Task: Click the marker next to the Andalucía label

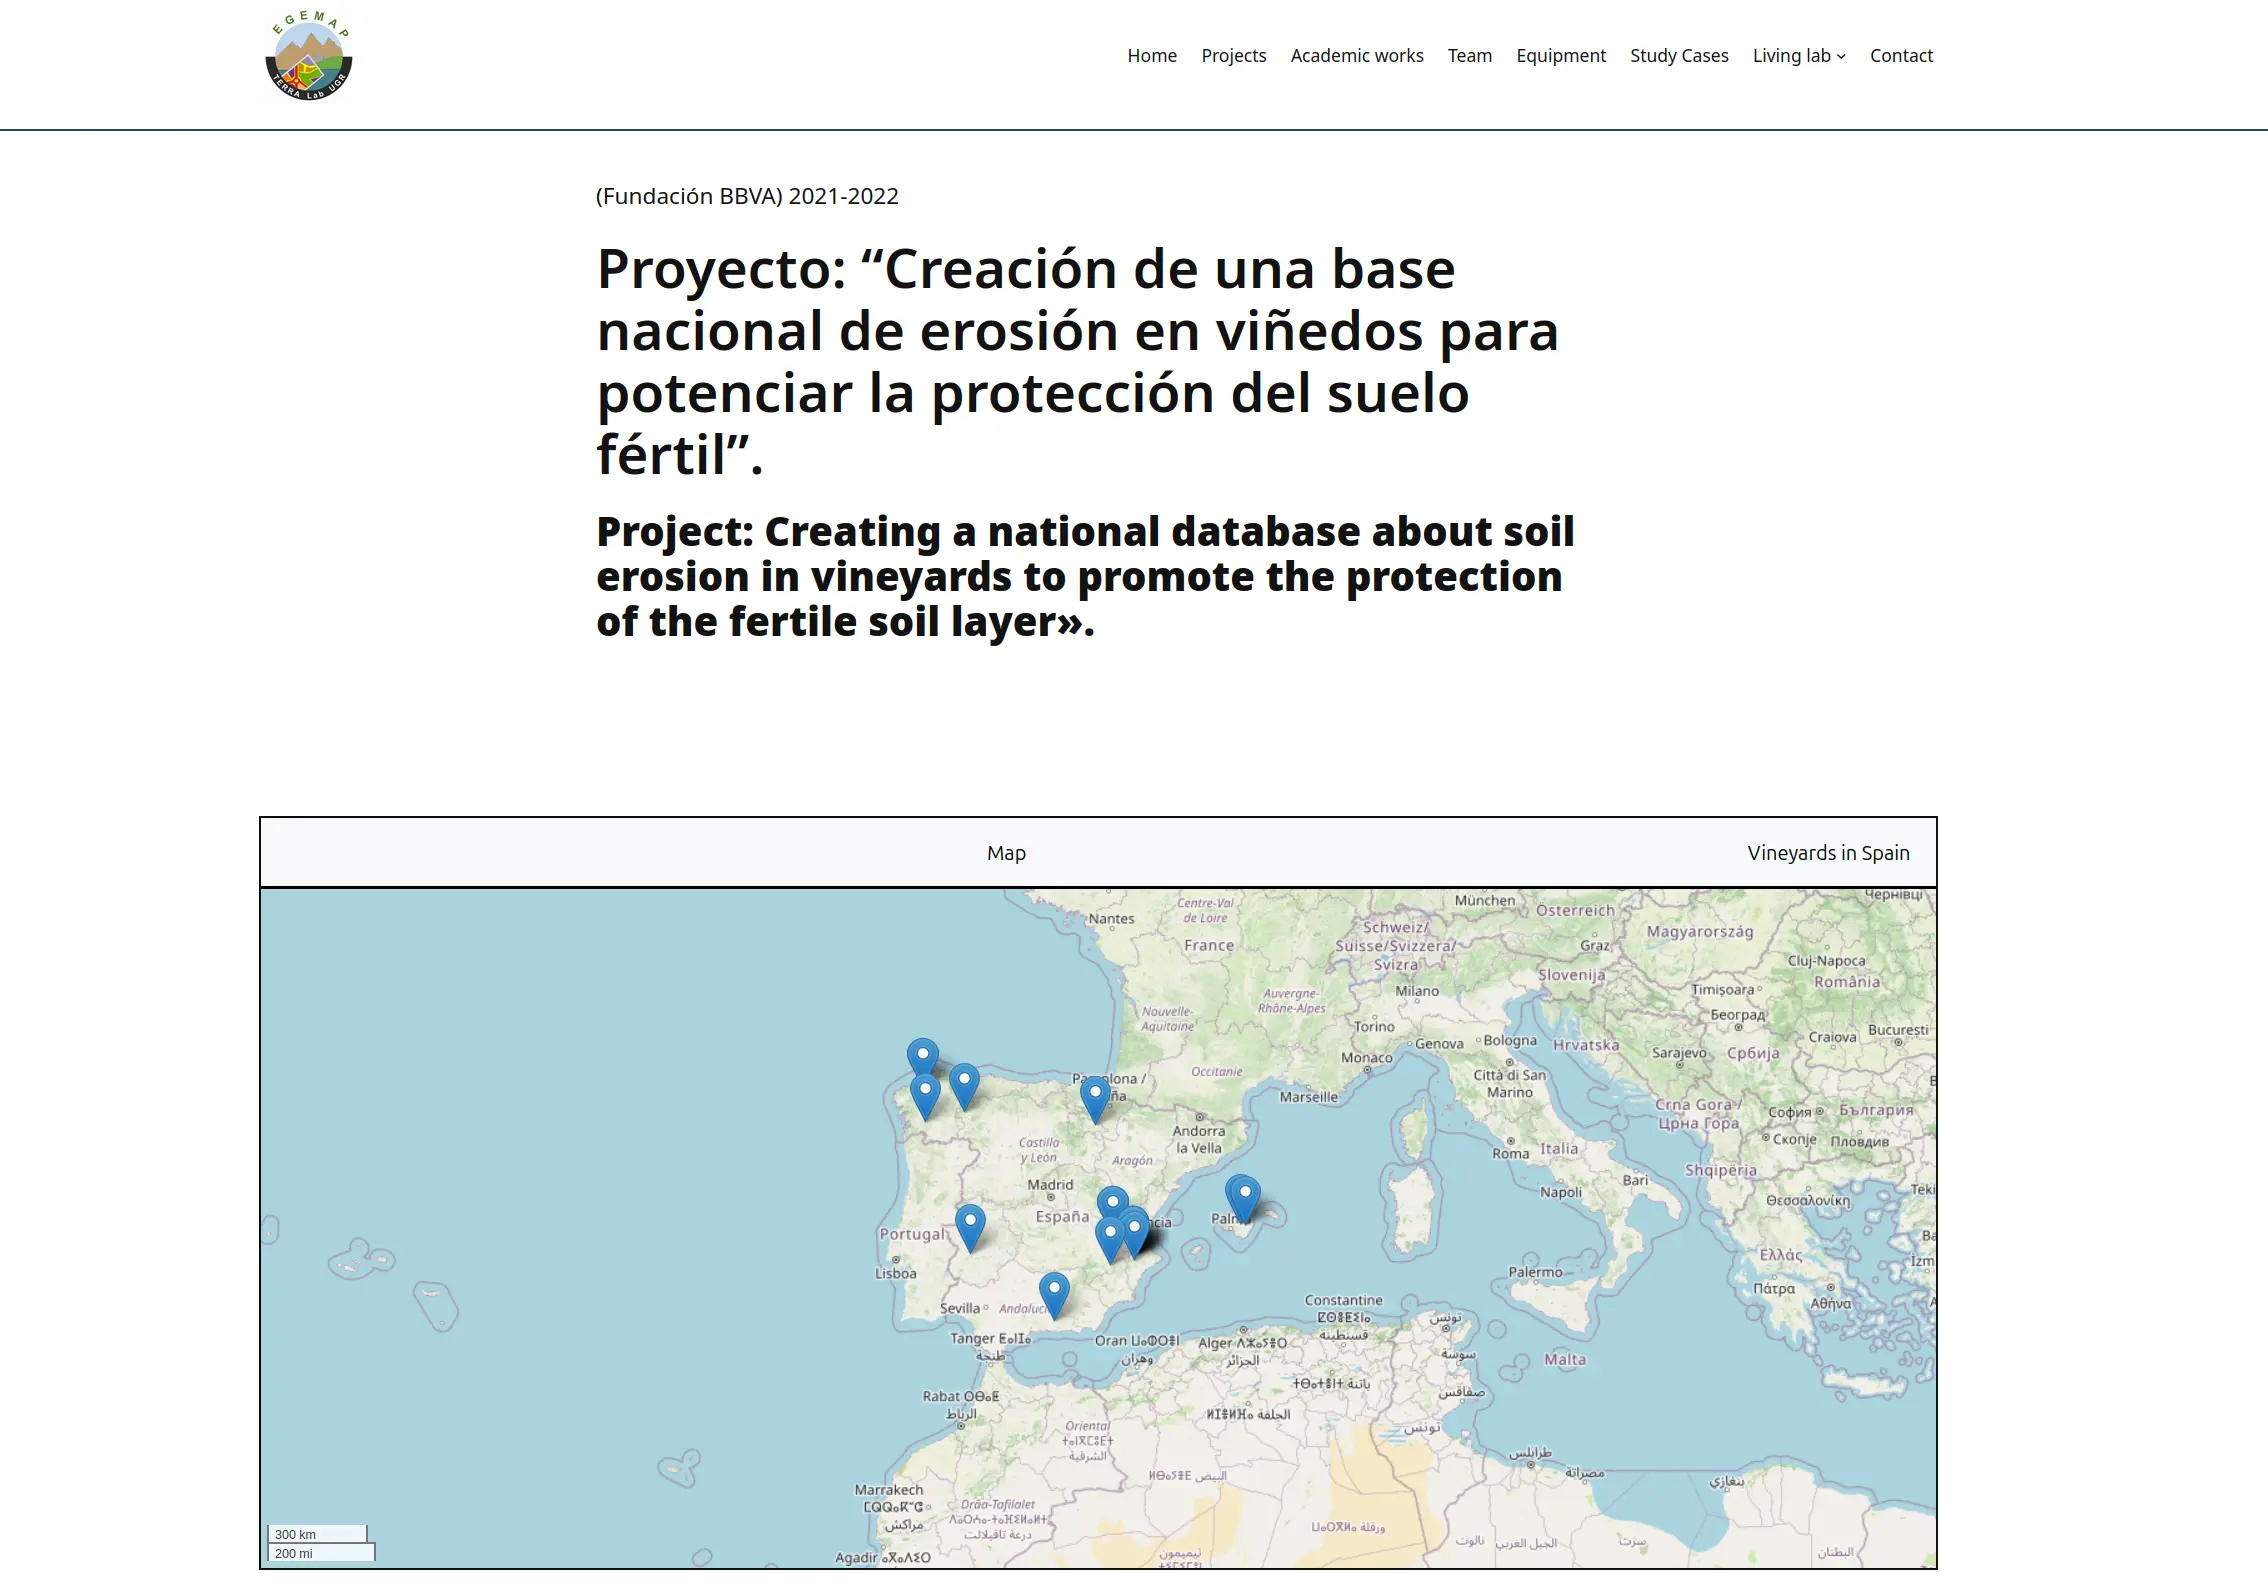Action: (1054, 1295)
